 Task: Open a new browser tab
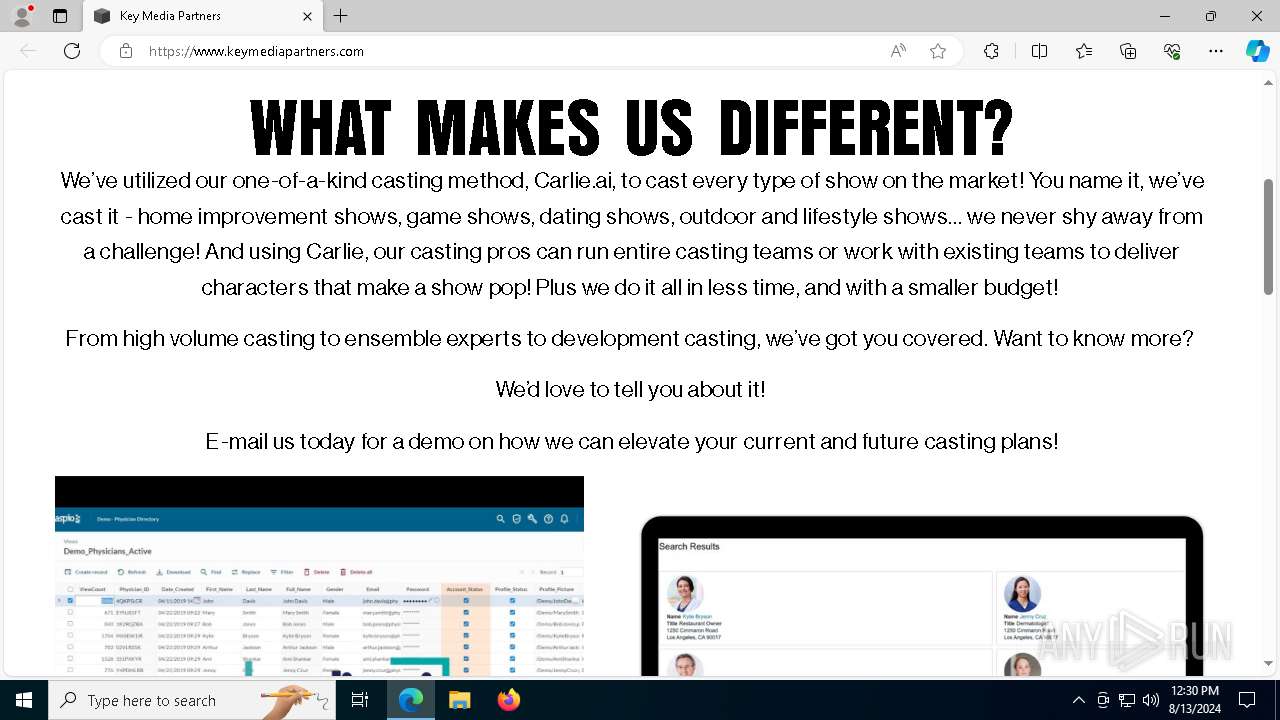tap(341, 16)
